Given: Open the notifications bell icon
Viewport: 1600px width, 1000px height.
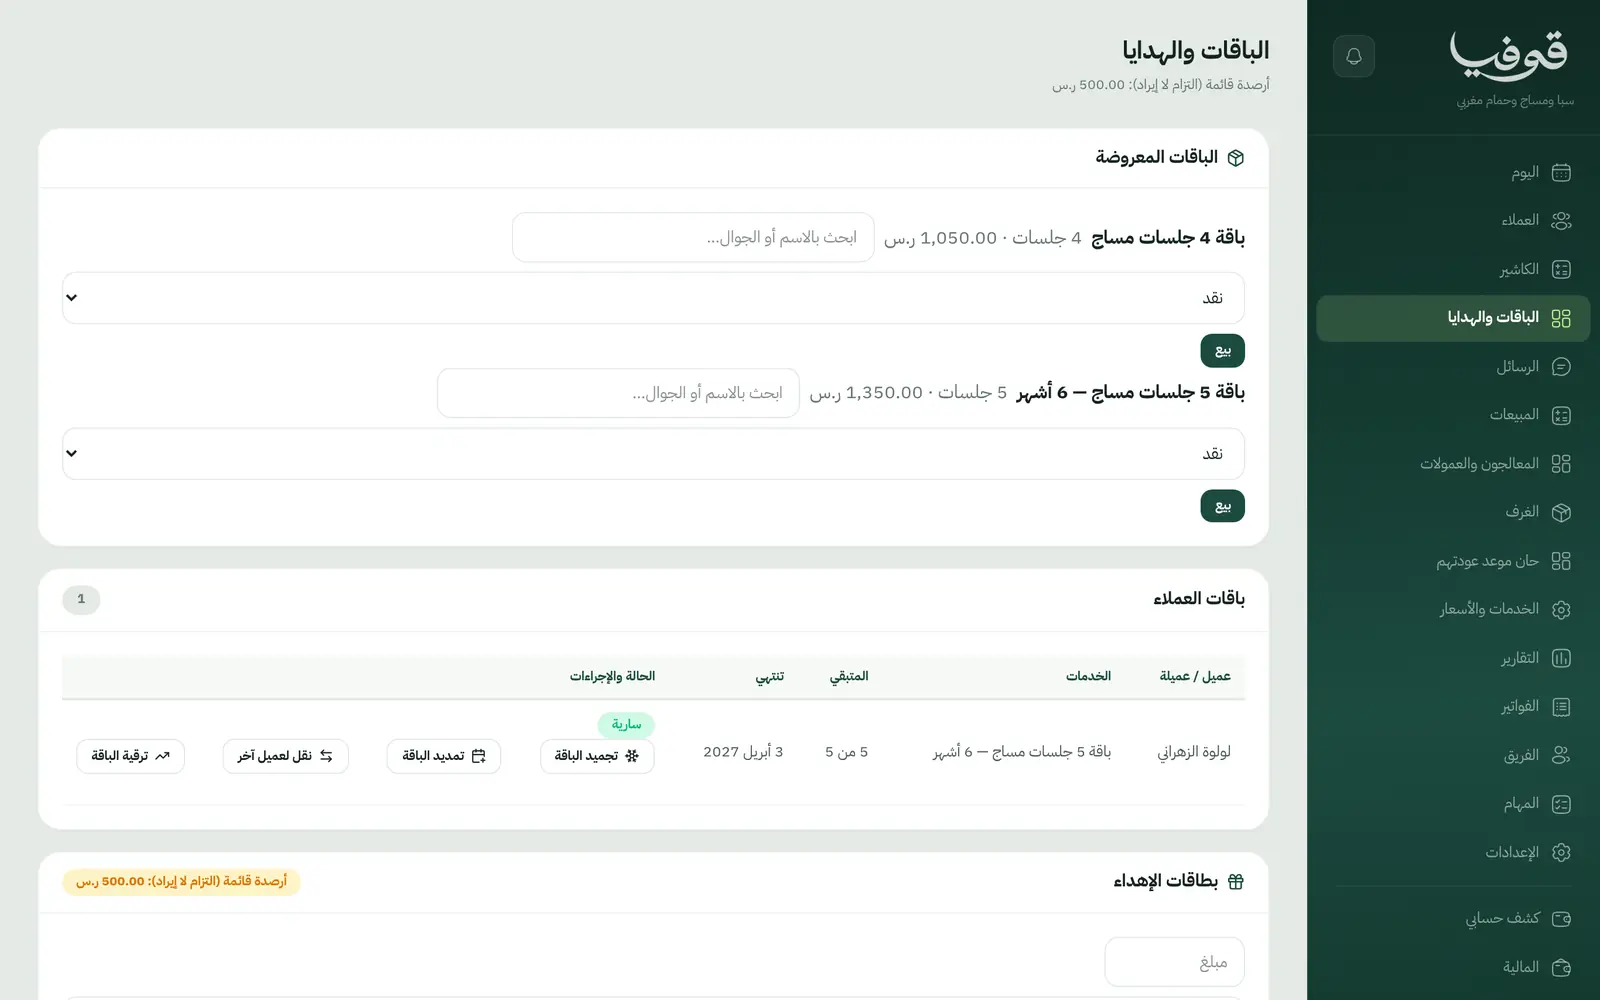Looking at the screenshot, I should point(1354,56).
